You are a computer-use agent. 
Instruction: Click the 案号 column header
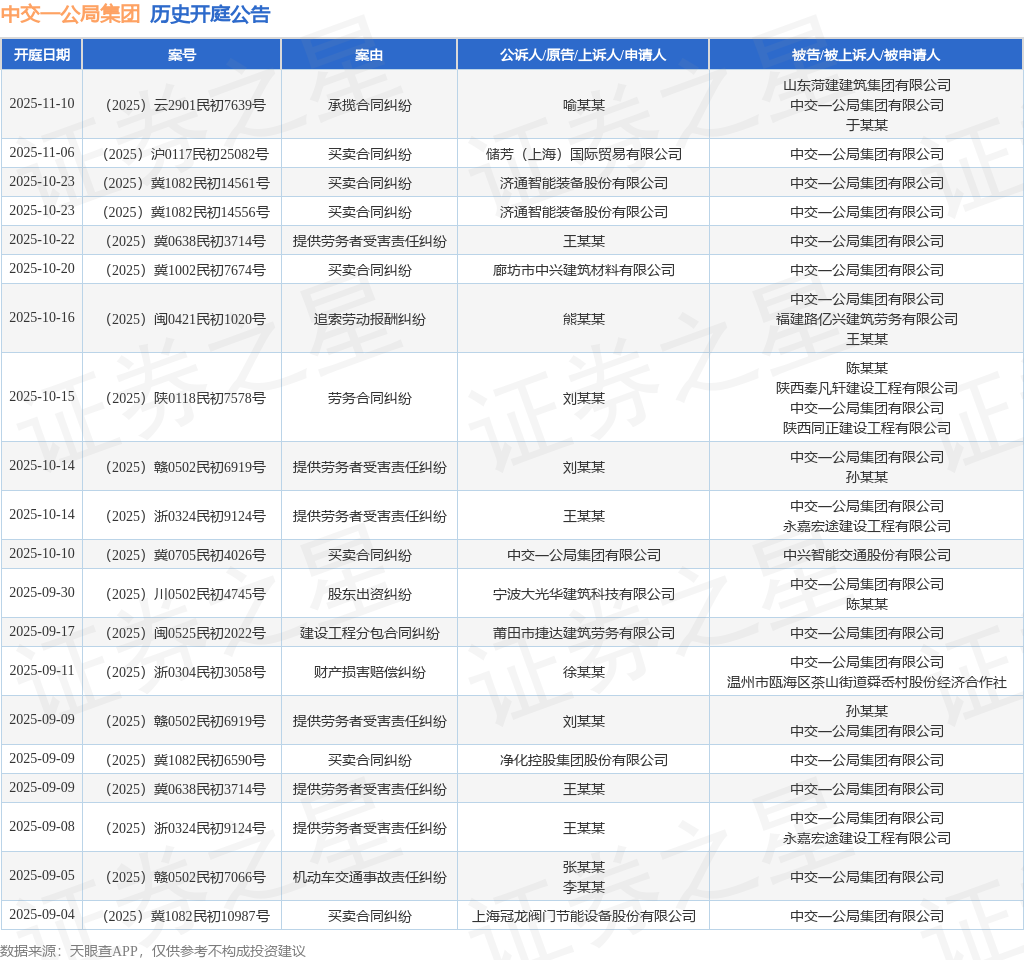(182, 55)
